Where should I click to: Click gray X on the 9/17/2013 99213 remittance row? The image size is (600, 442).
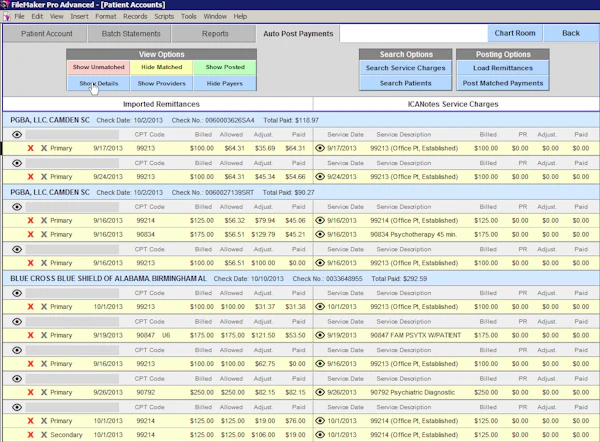pyautogui.click(x=44, y=148)
